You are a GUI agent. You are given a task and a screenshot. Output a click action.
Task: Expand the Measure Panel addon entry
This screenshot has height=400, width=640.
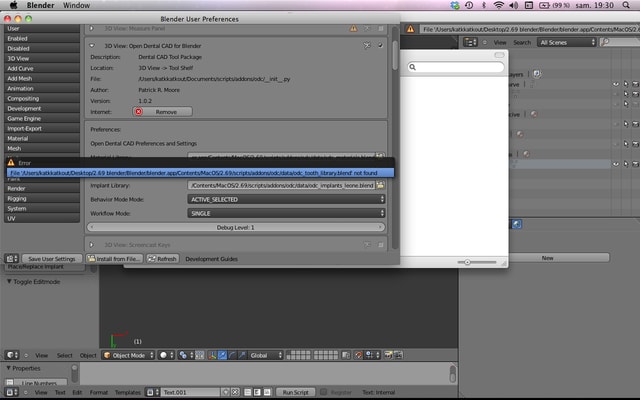pos(92,28)
